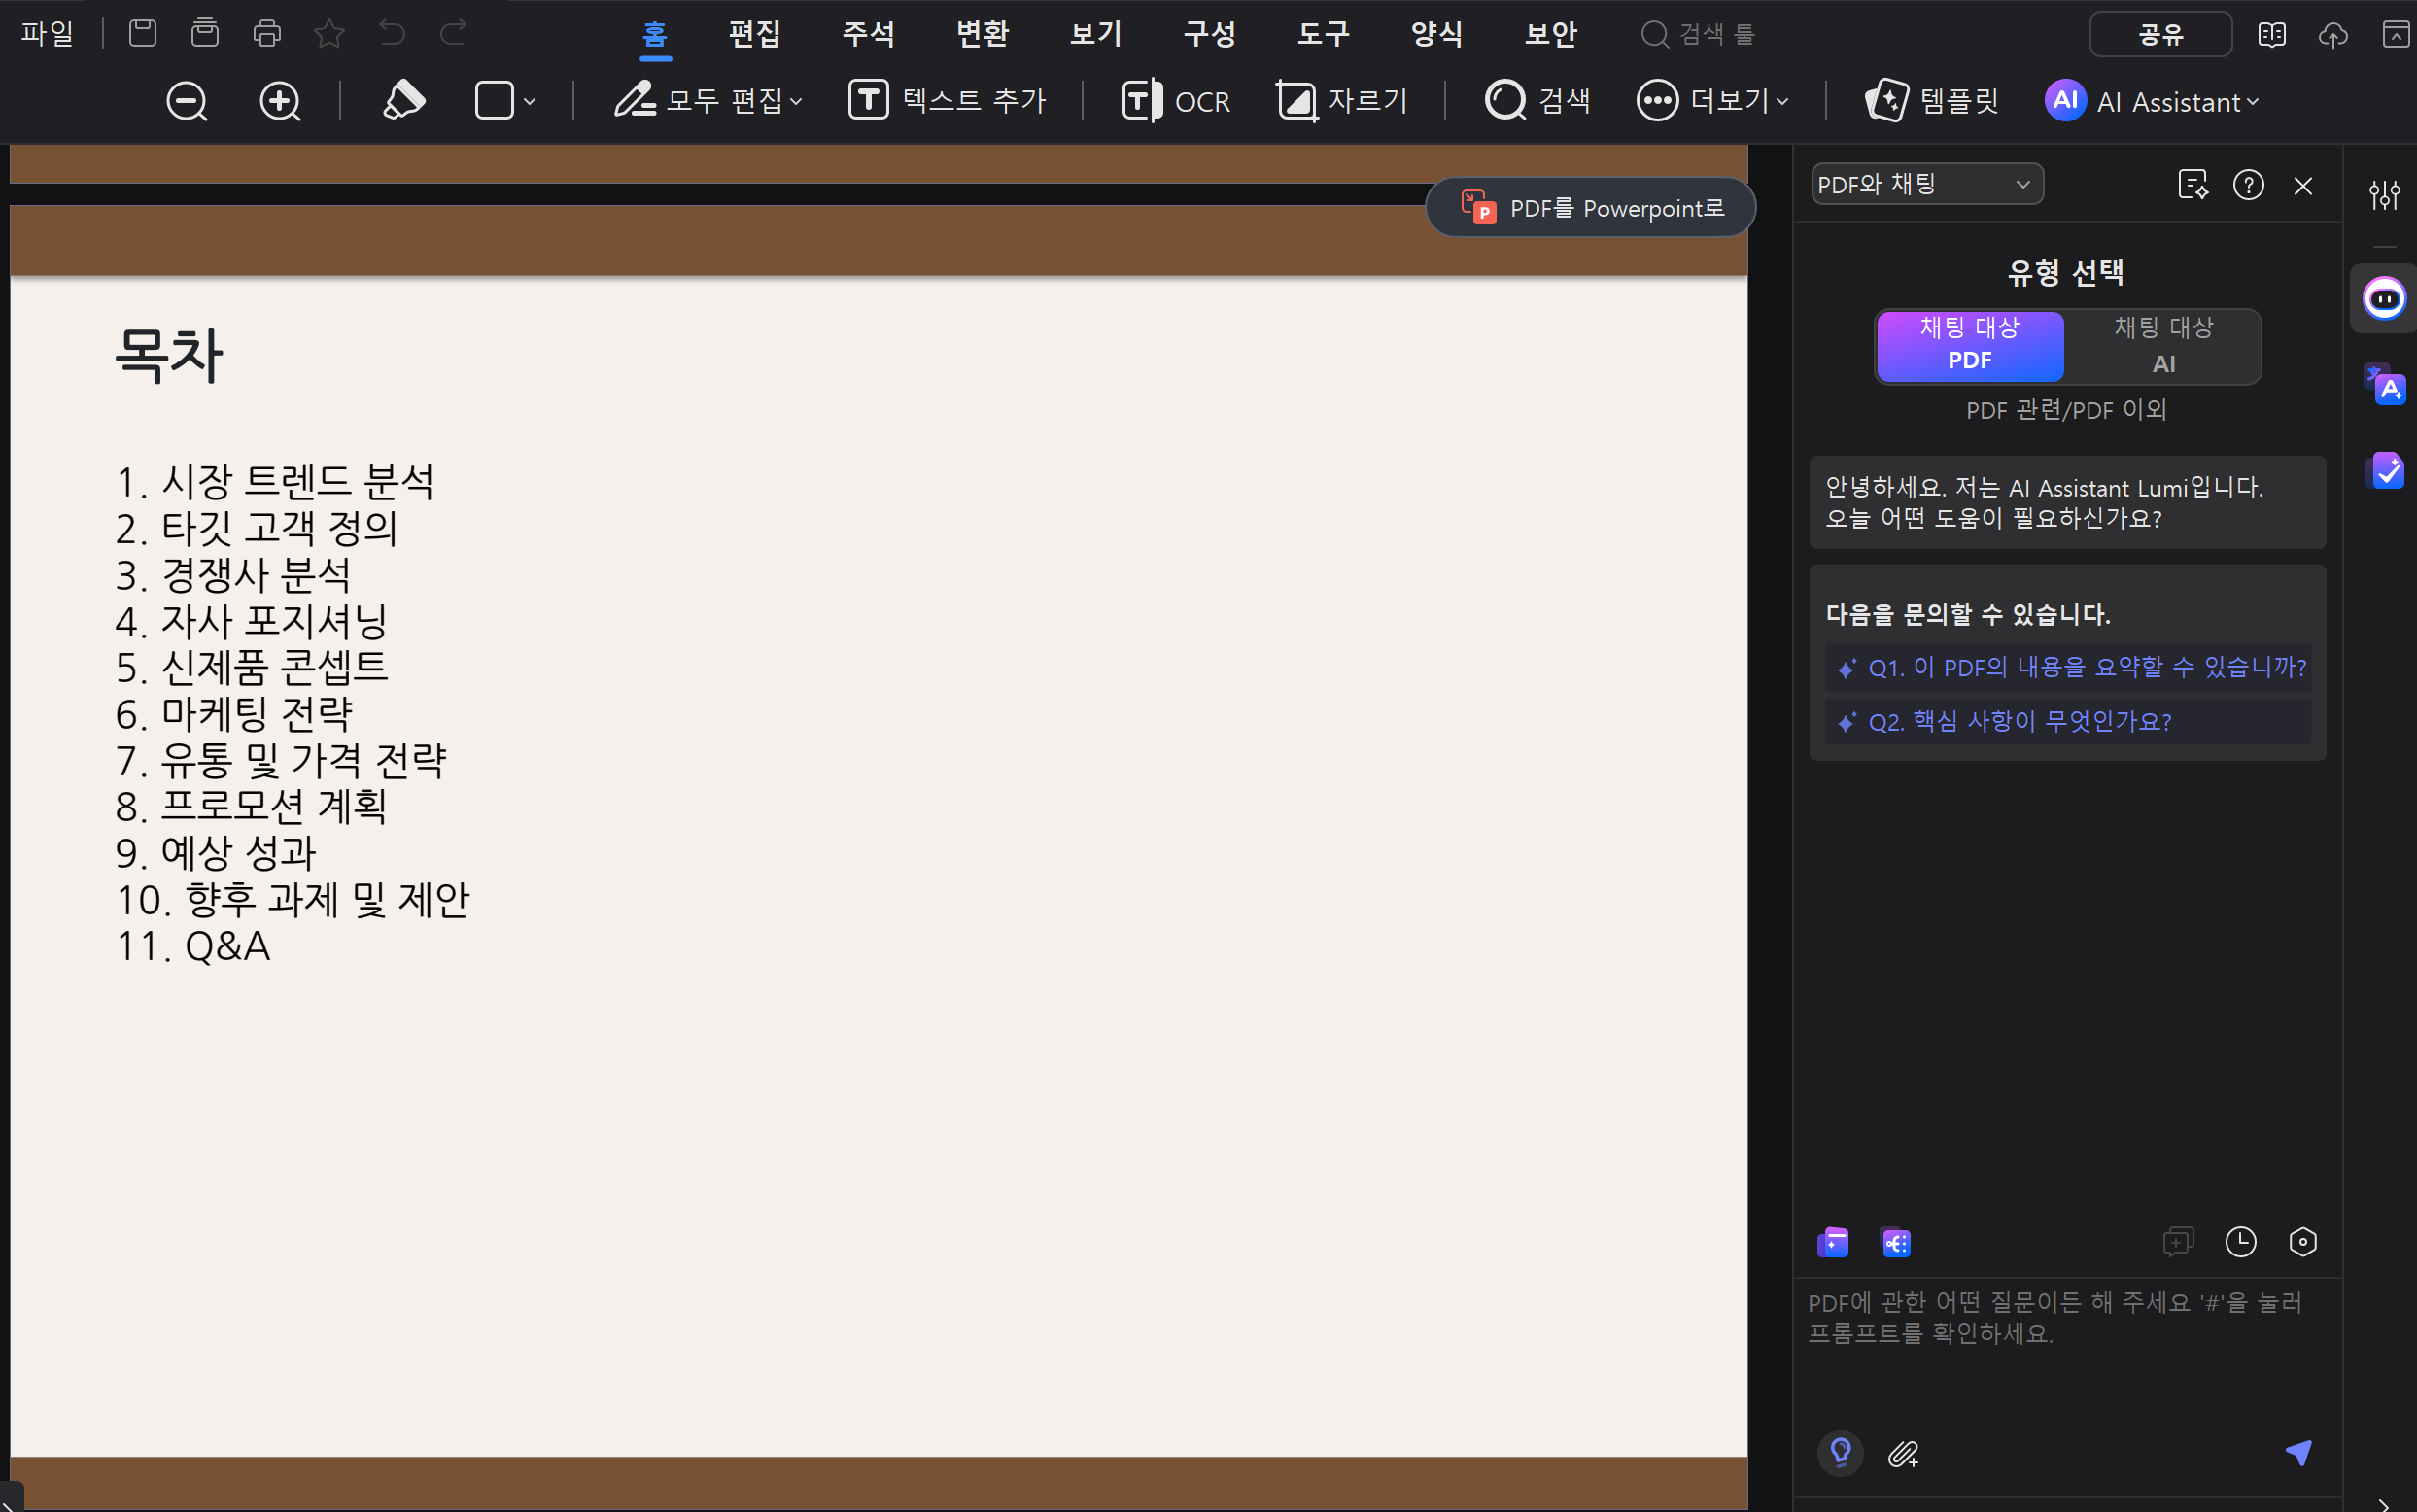Zoom in with the plus magnifier
Viewport: 2417px width, 1512px height.
pyautogui.click(x=280, y=101)
